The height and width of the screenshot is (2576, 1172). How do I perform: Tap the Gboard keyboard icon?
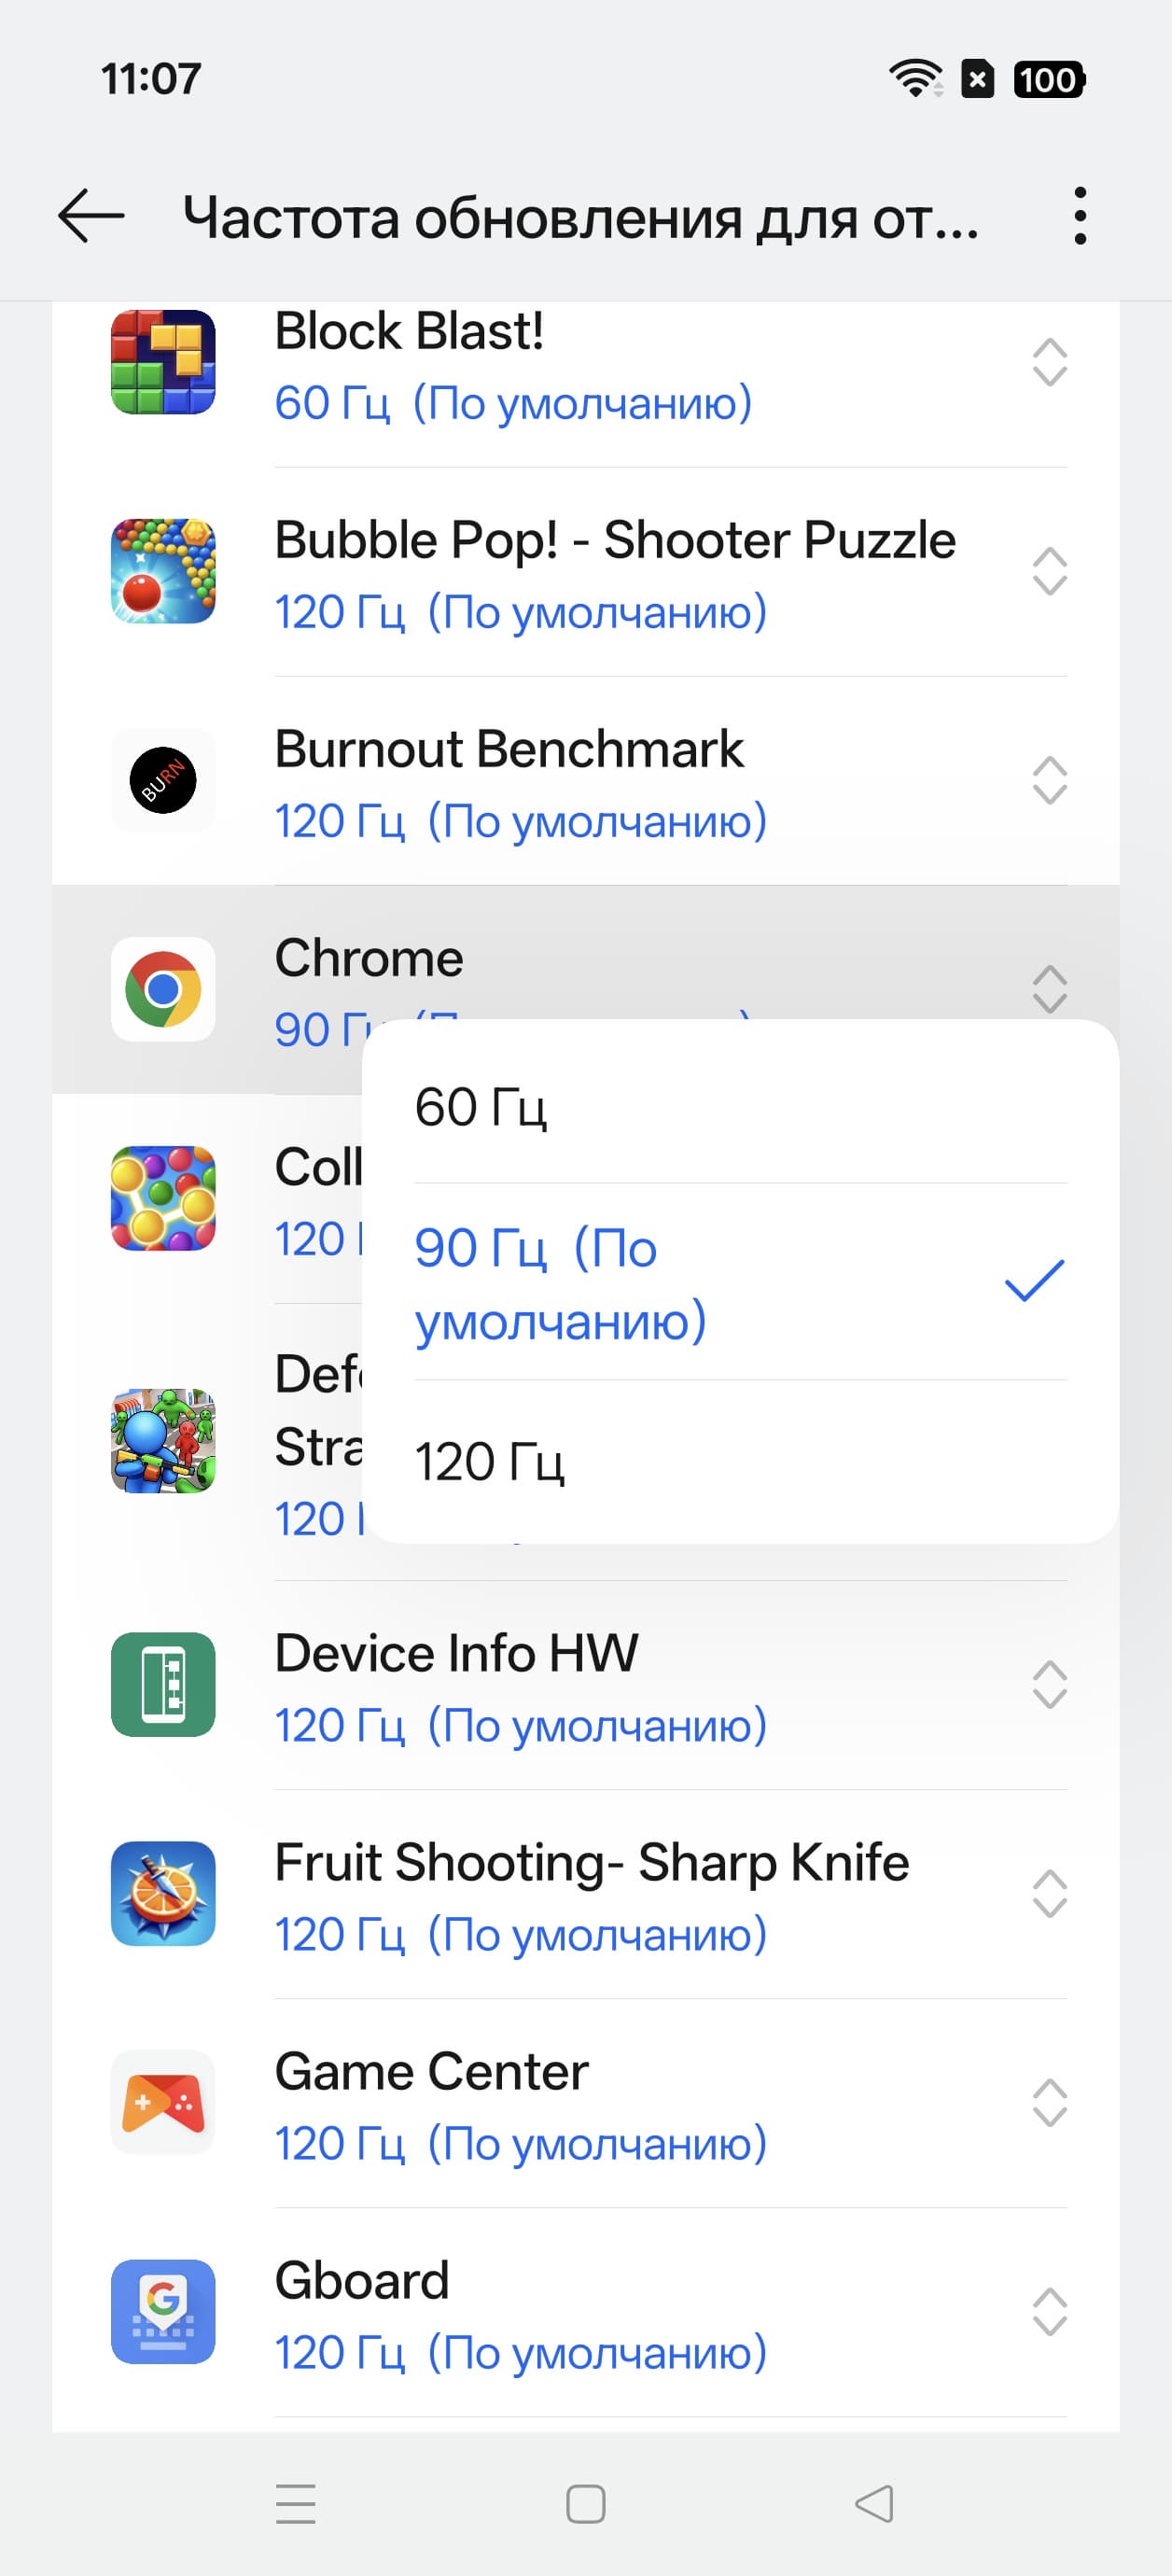pos(163,2311)
